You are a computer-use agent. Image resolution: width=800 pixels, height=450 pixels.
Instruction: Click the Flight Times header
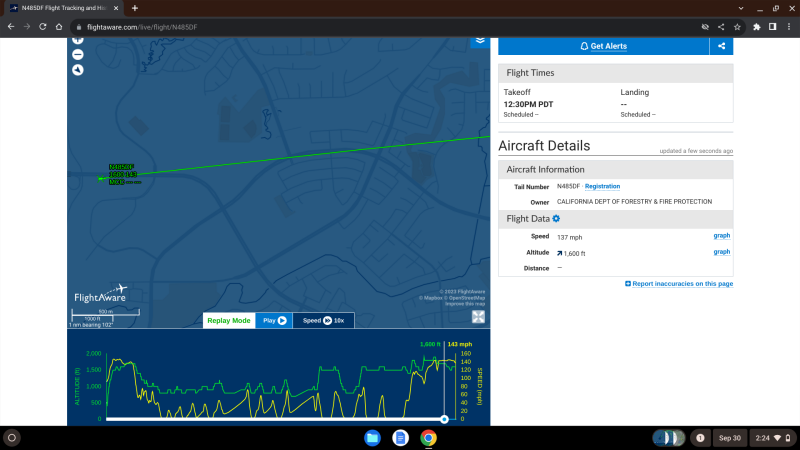pos(616,73)
